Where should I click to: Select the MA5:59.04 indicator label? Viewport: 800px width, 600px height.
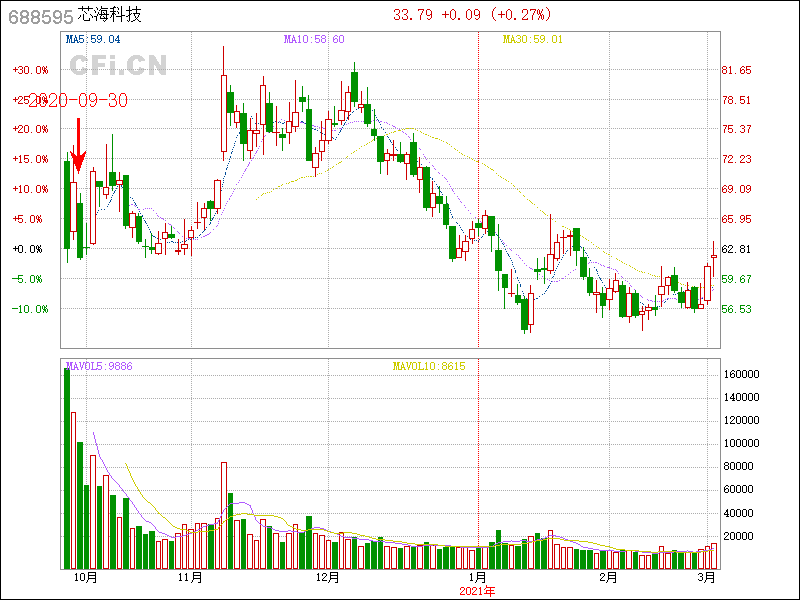(92, 40)
